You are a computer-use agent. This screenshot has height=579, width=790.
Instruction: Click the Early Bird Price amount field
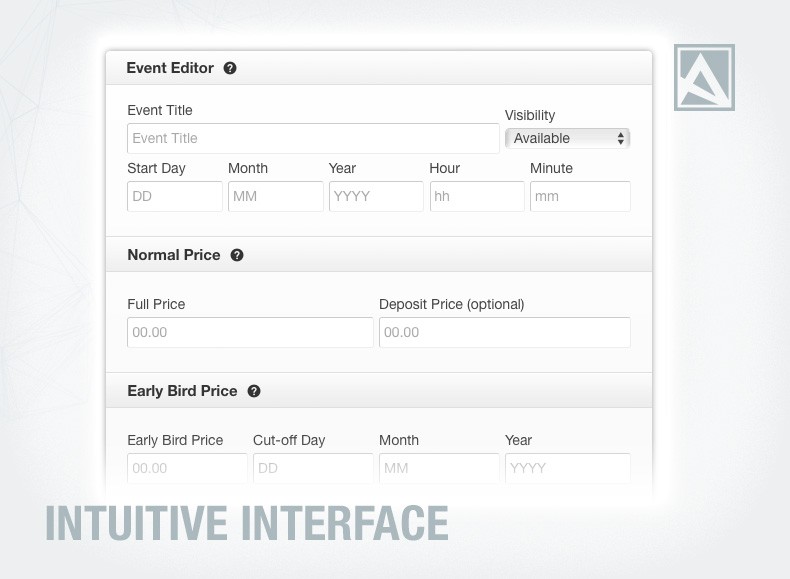click(187, 468)
